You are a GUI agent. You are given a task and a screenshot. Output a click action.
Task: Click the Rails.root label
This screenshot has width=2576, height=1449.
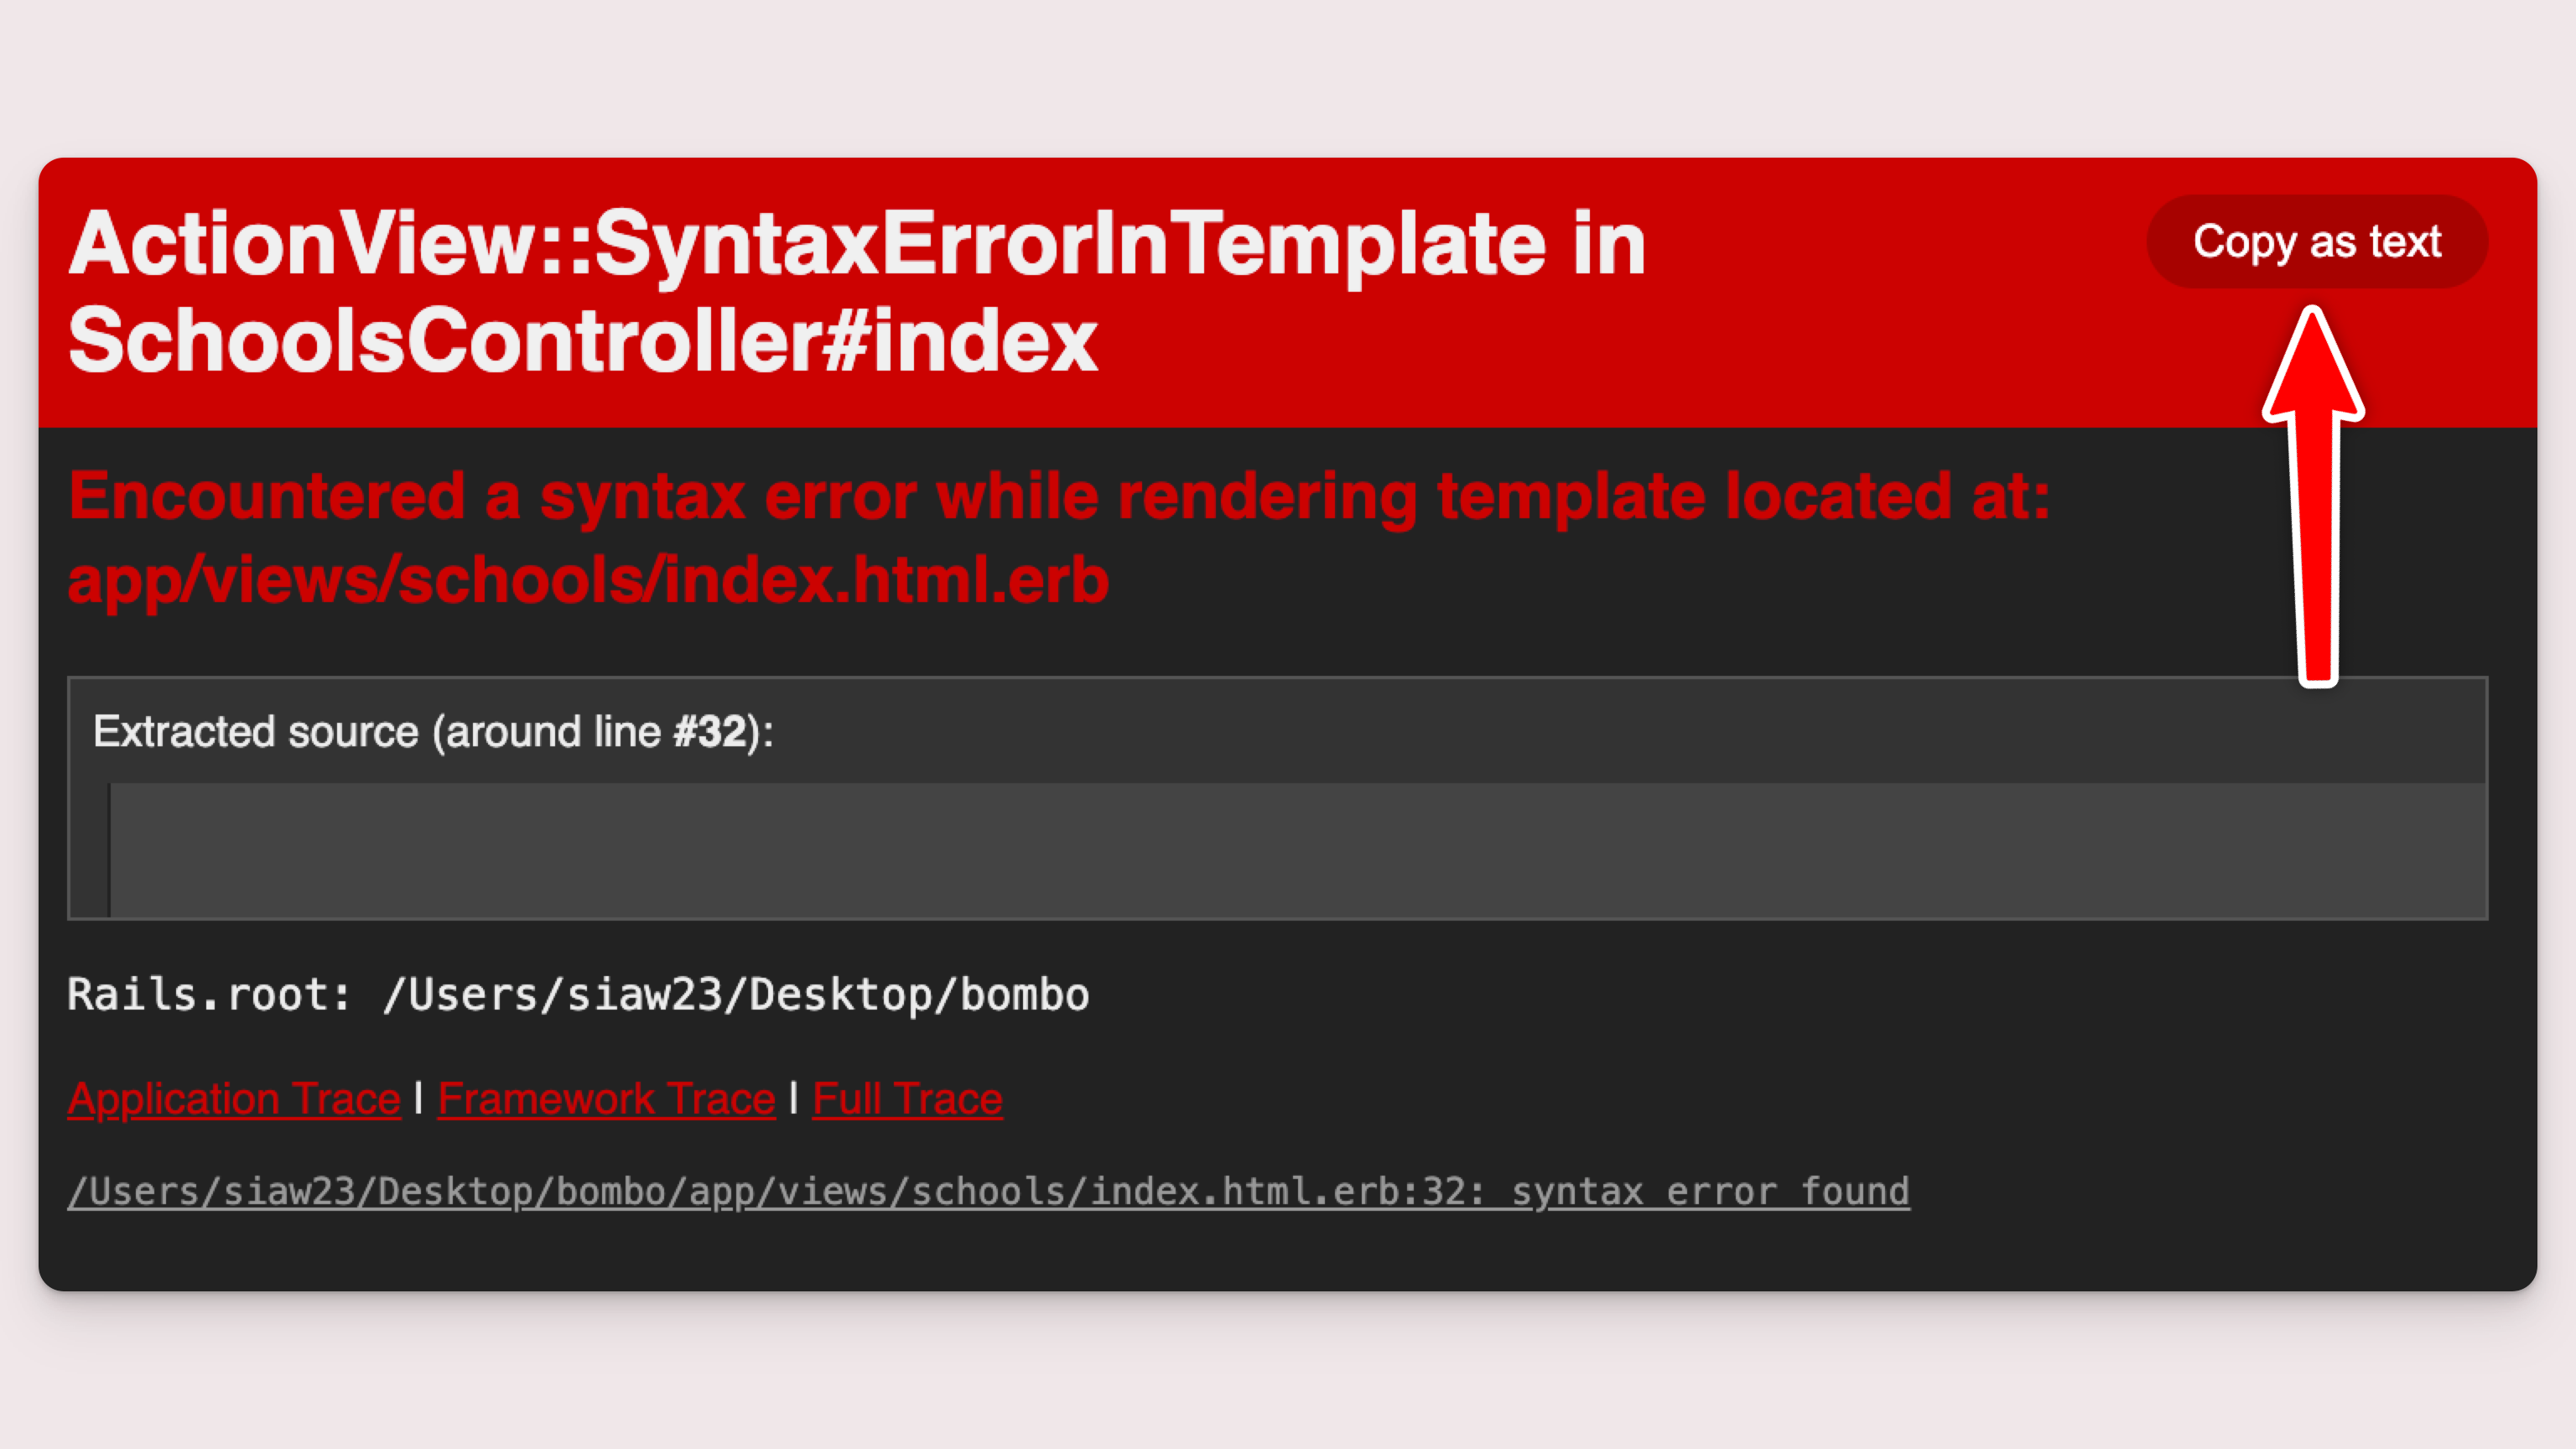click(x=209, y=994)
